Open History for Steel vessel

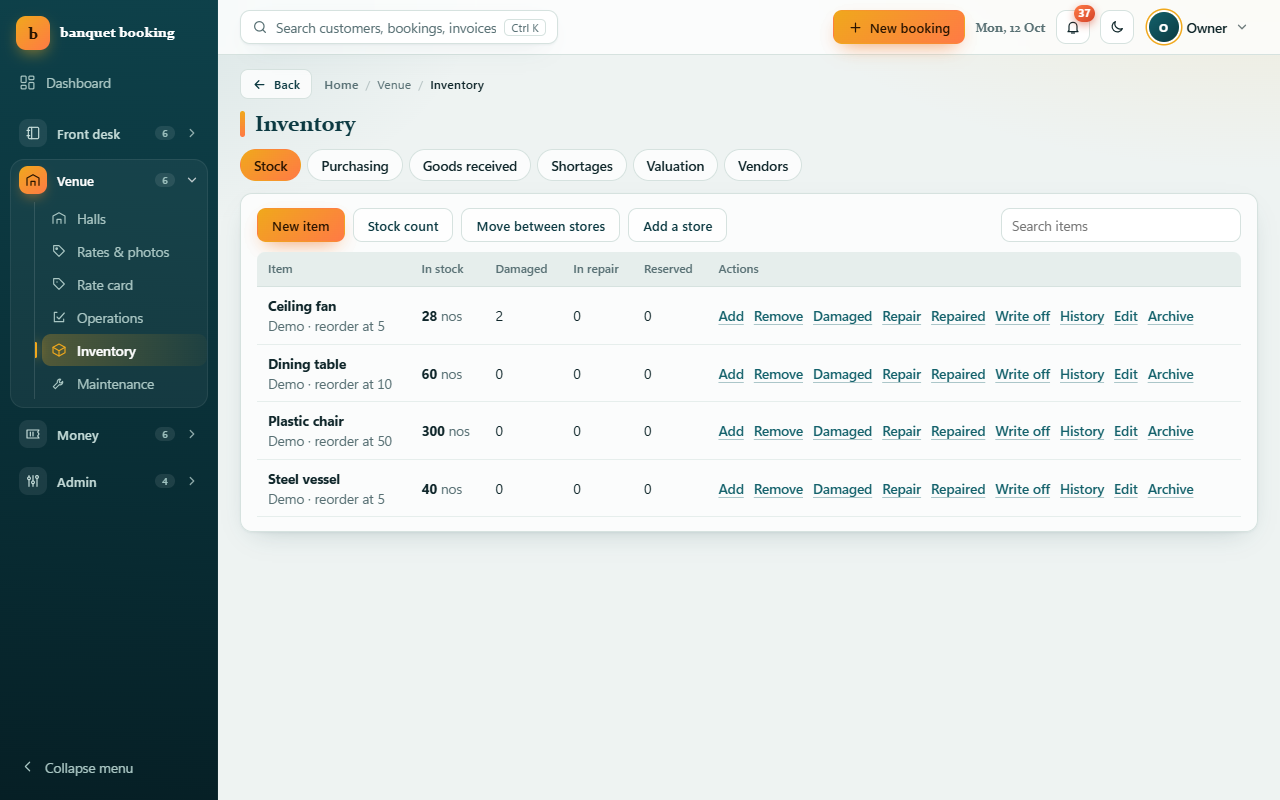1082,489
